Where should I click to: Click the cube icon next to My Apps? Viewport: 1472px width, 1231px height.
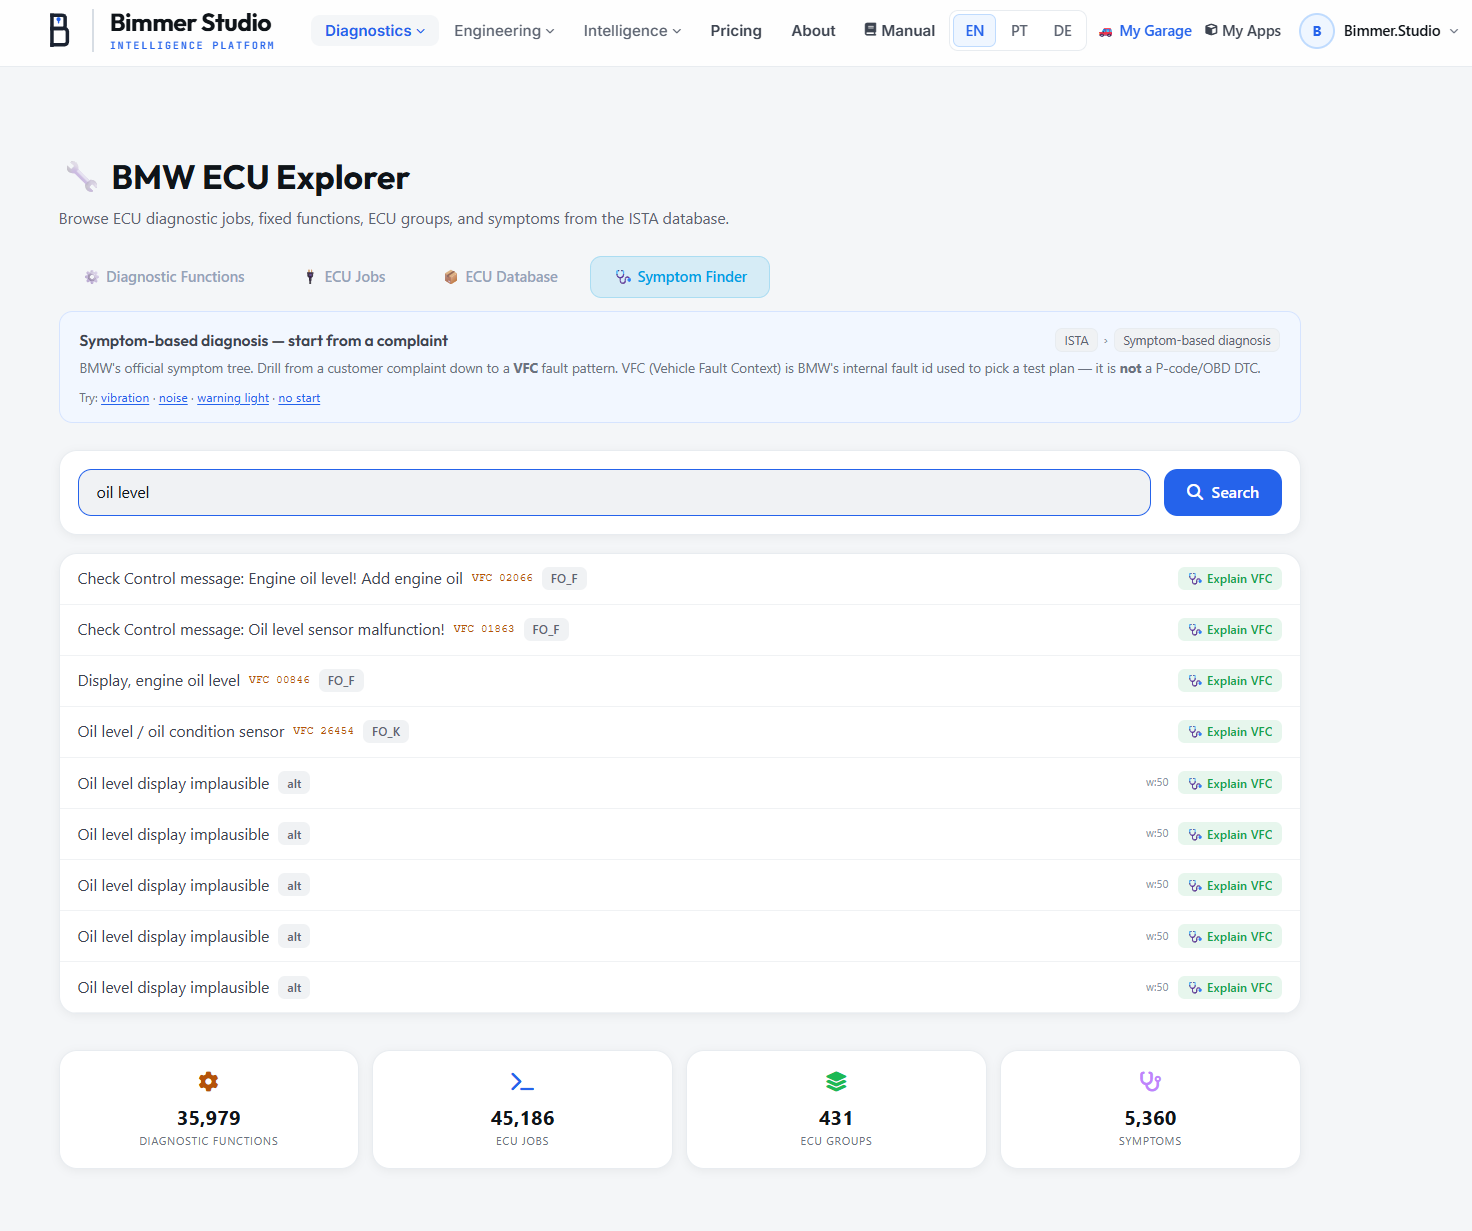click(x=1211, y=30)
